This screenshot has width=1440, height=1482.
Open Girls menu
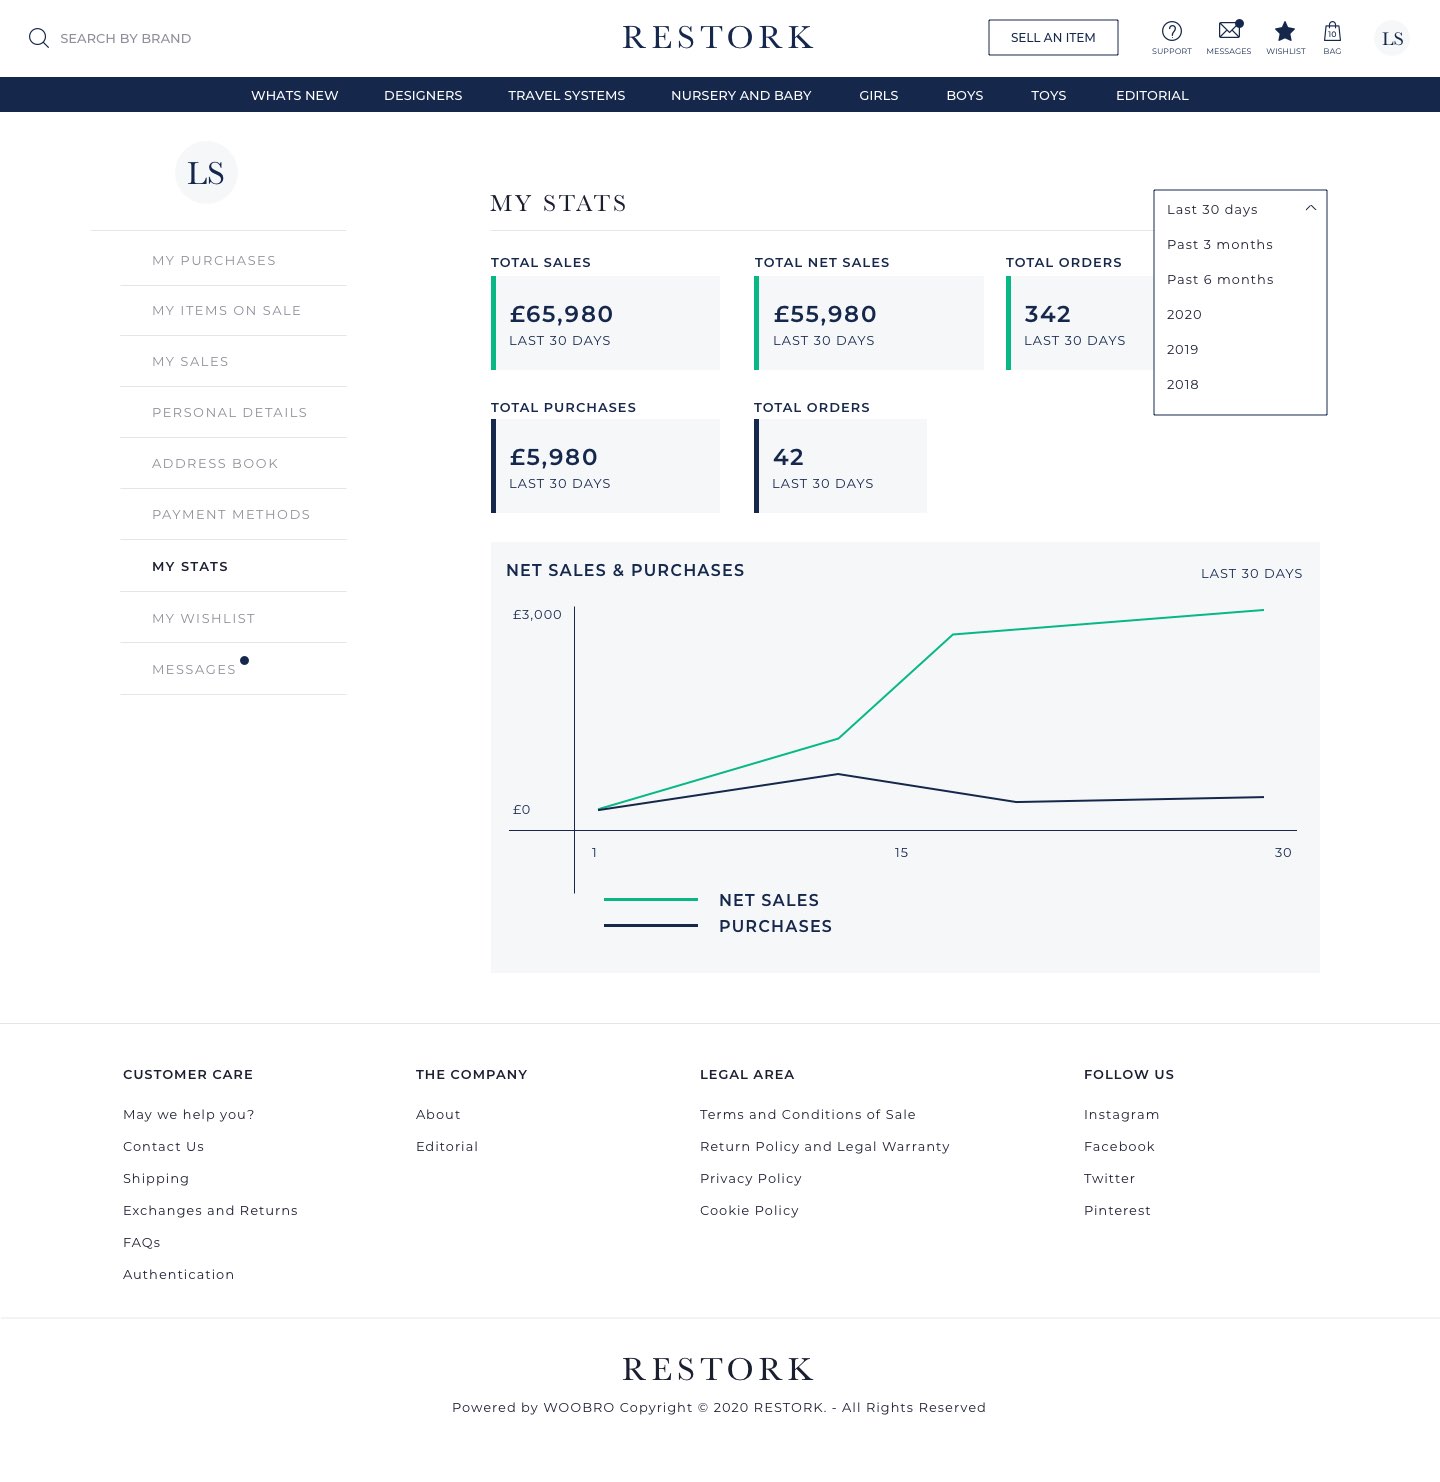coord(879,95)
